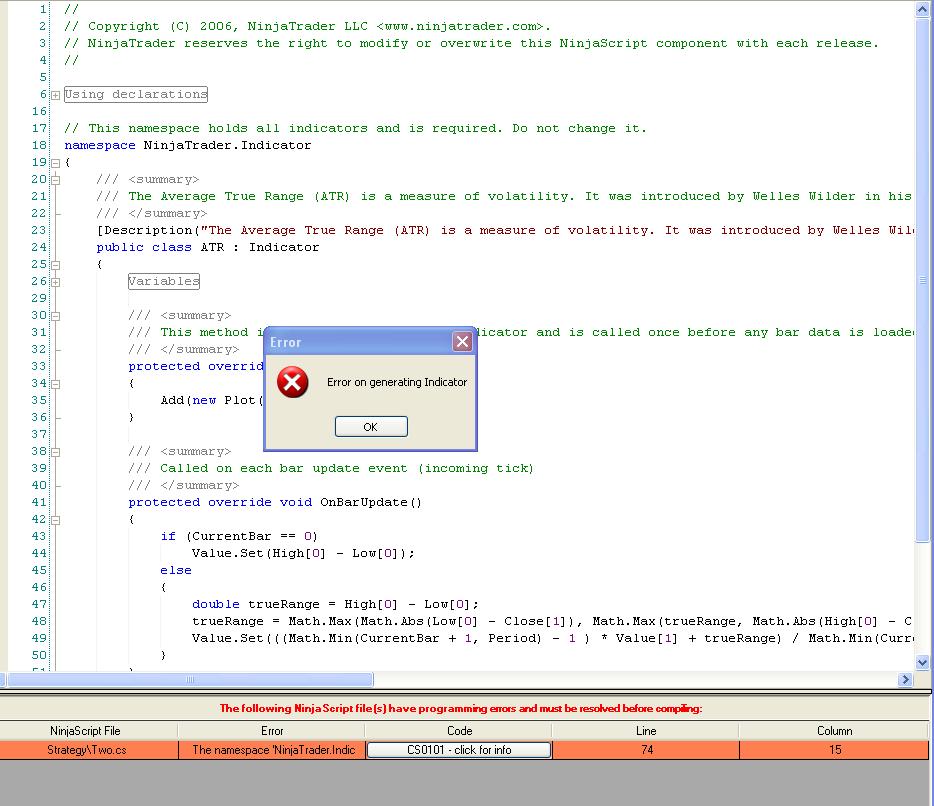Image resolution: width=934 pixels, height=806 pixels.
Task: Click red programming errors warning text
Action: point(461,708)
